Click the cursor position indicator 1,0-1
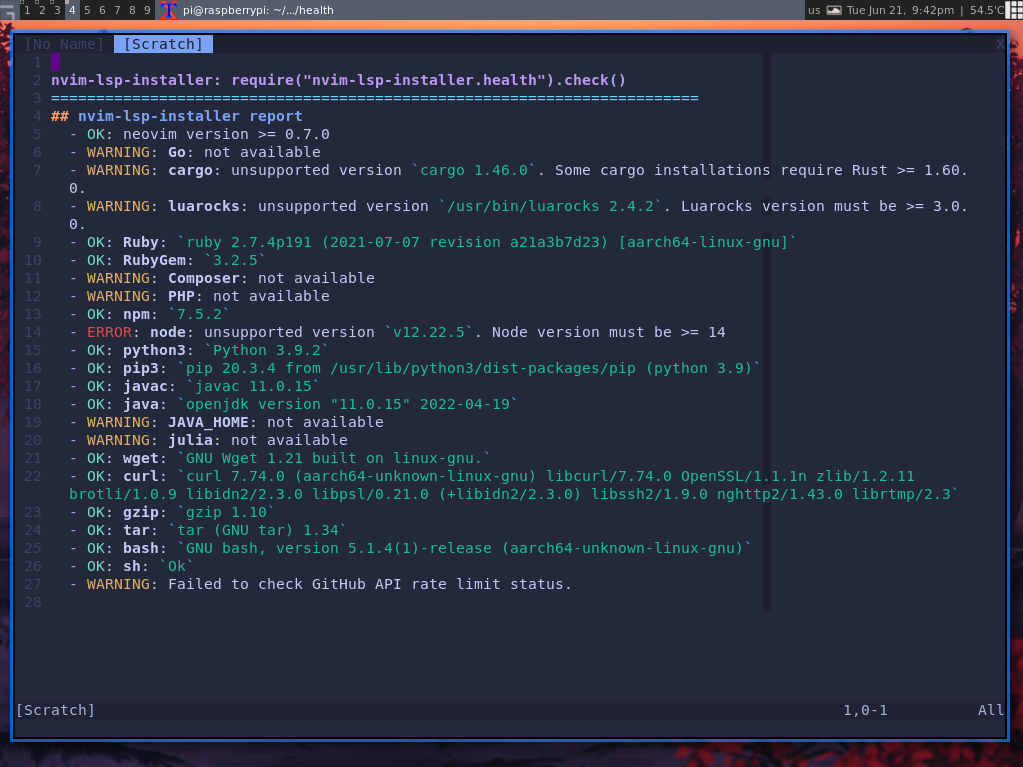Screen dimensions: 1023x767 point(864,710)
